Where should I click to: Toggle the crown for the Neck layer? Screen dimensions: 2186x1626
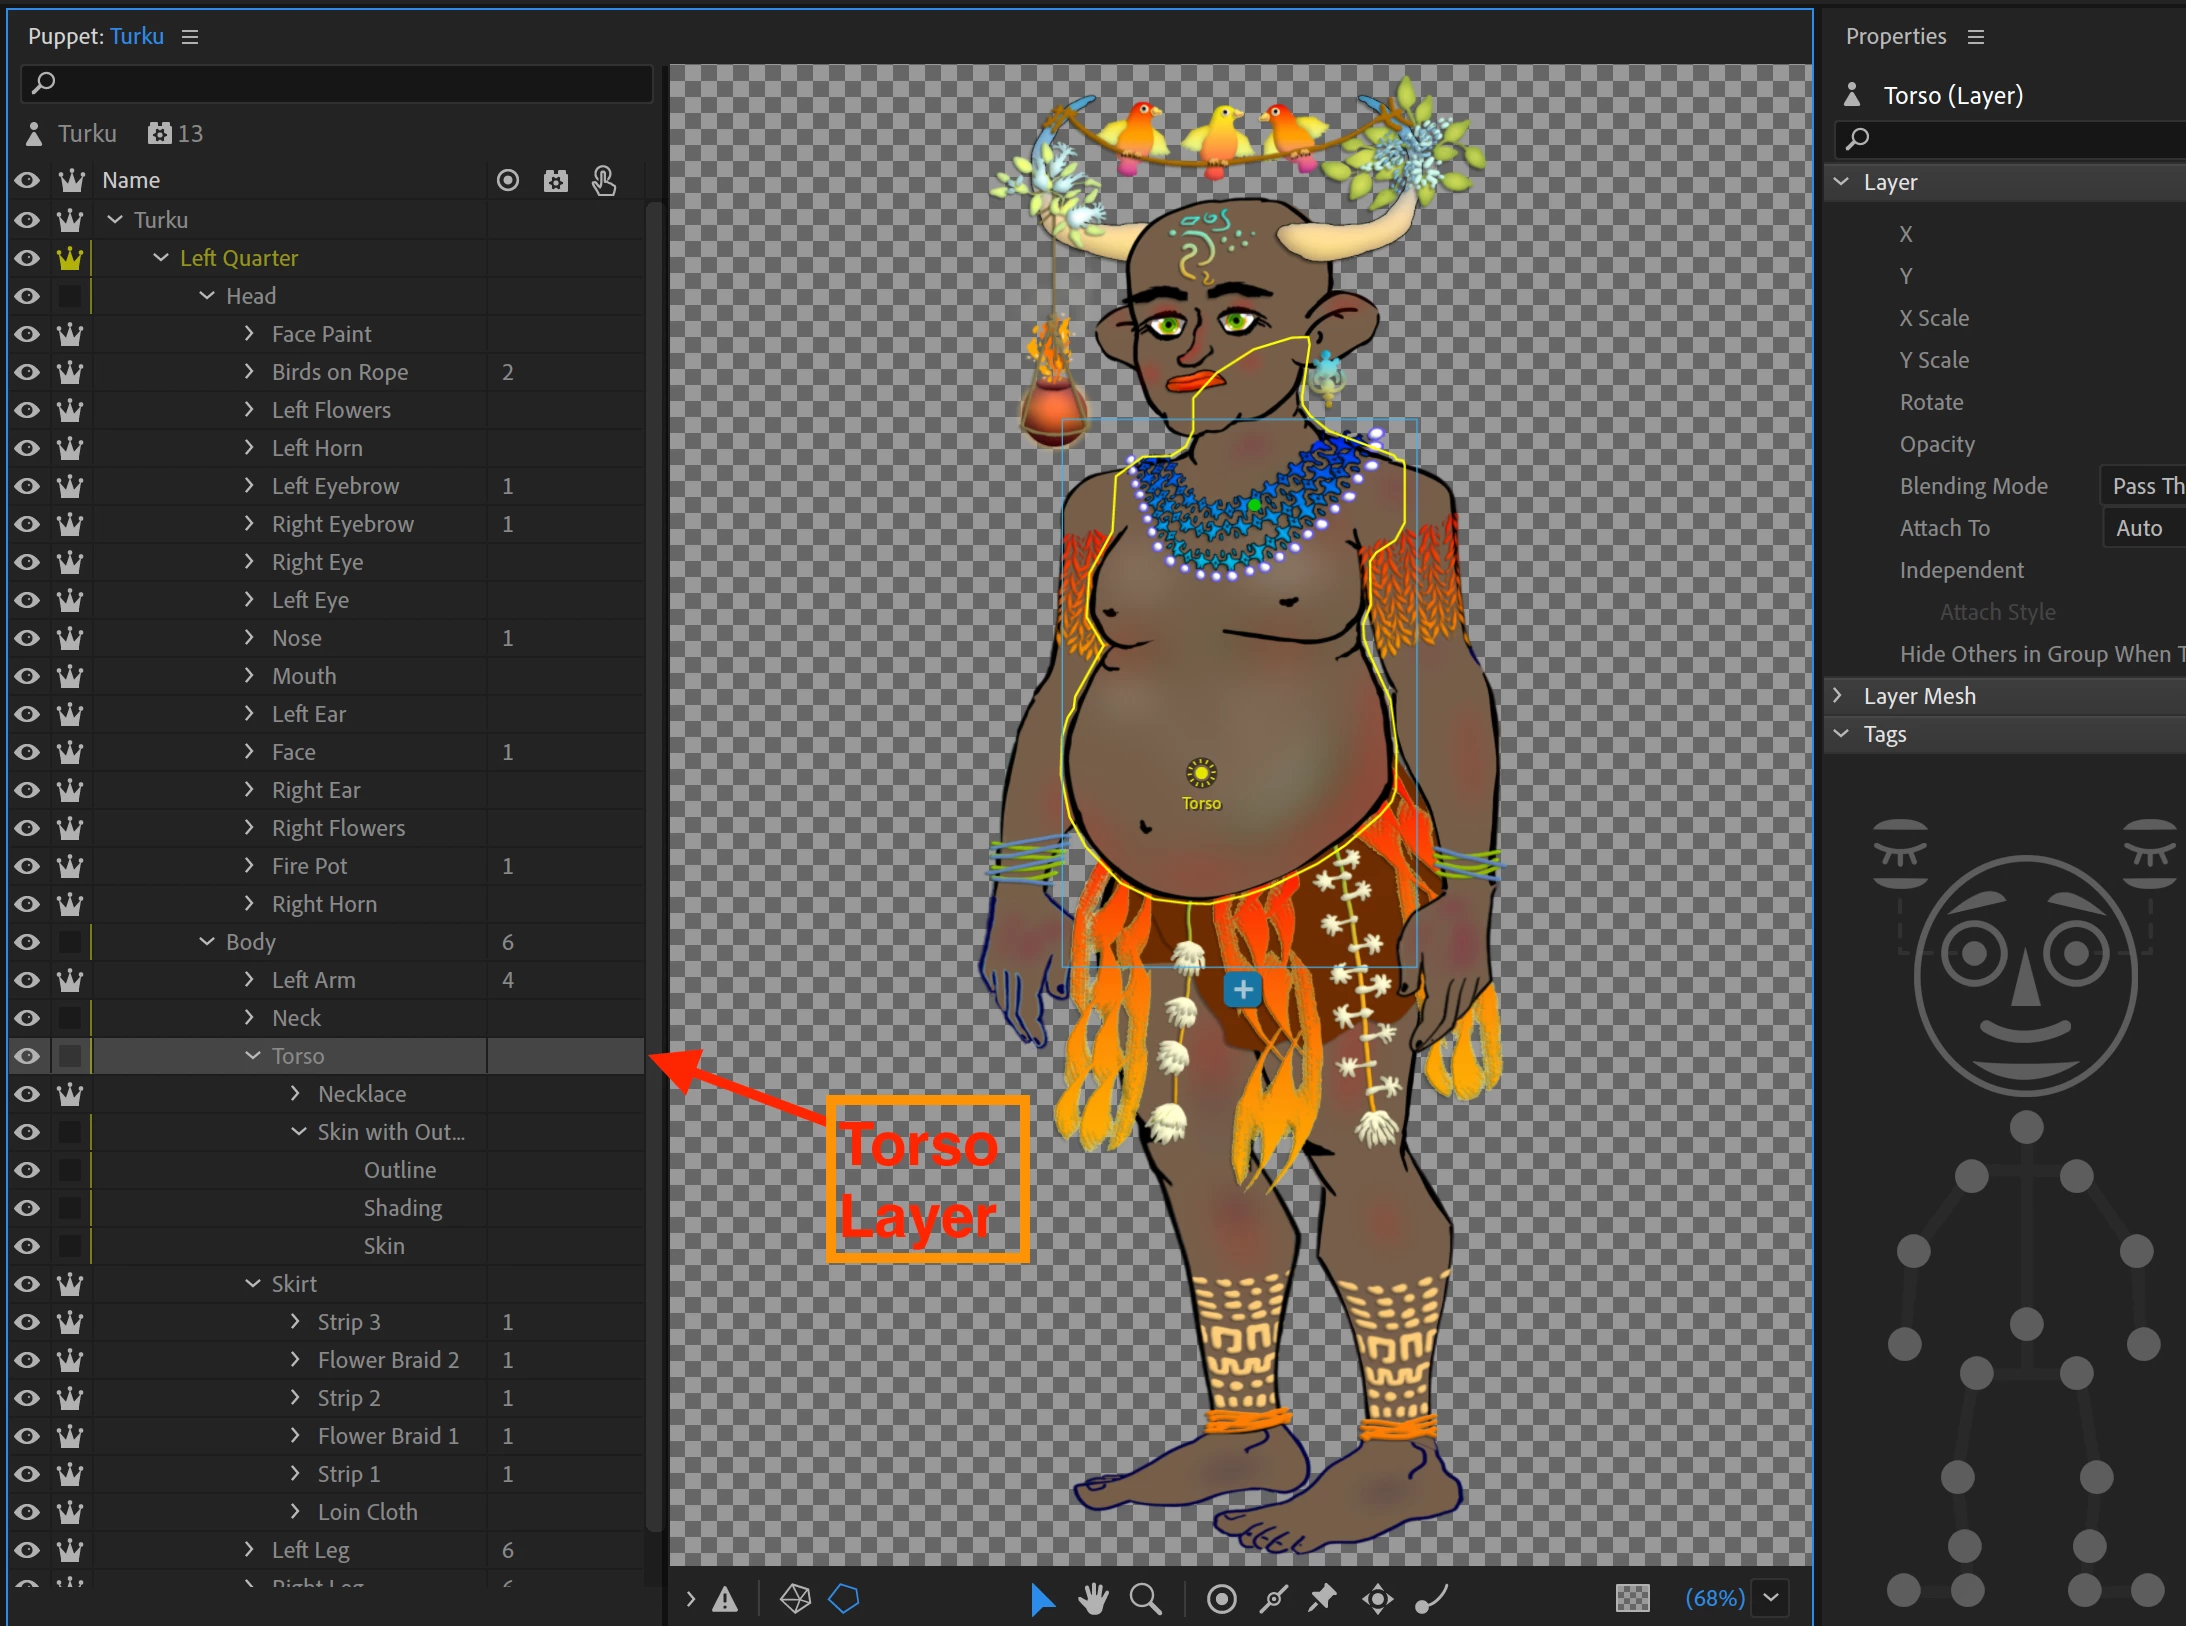click(x=70, y=1018)
